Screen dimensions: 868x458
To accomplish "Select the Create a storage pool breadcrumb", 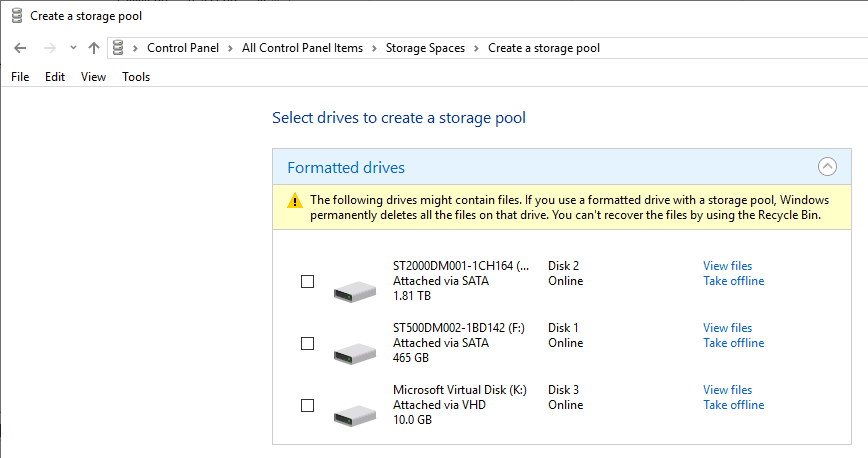I will pos(544,48).
